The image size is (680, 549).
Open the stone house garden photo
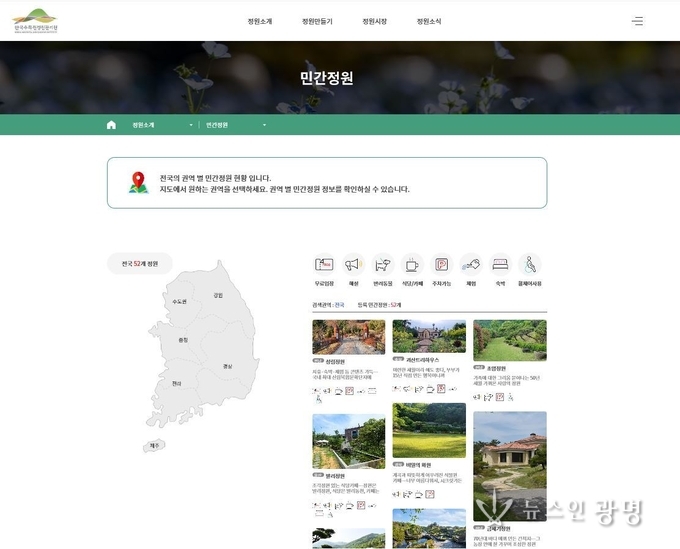(x=429, y=337)
